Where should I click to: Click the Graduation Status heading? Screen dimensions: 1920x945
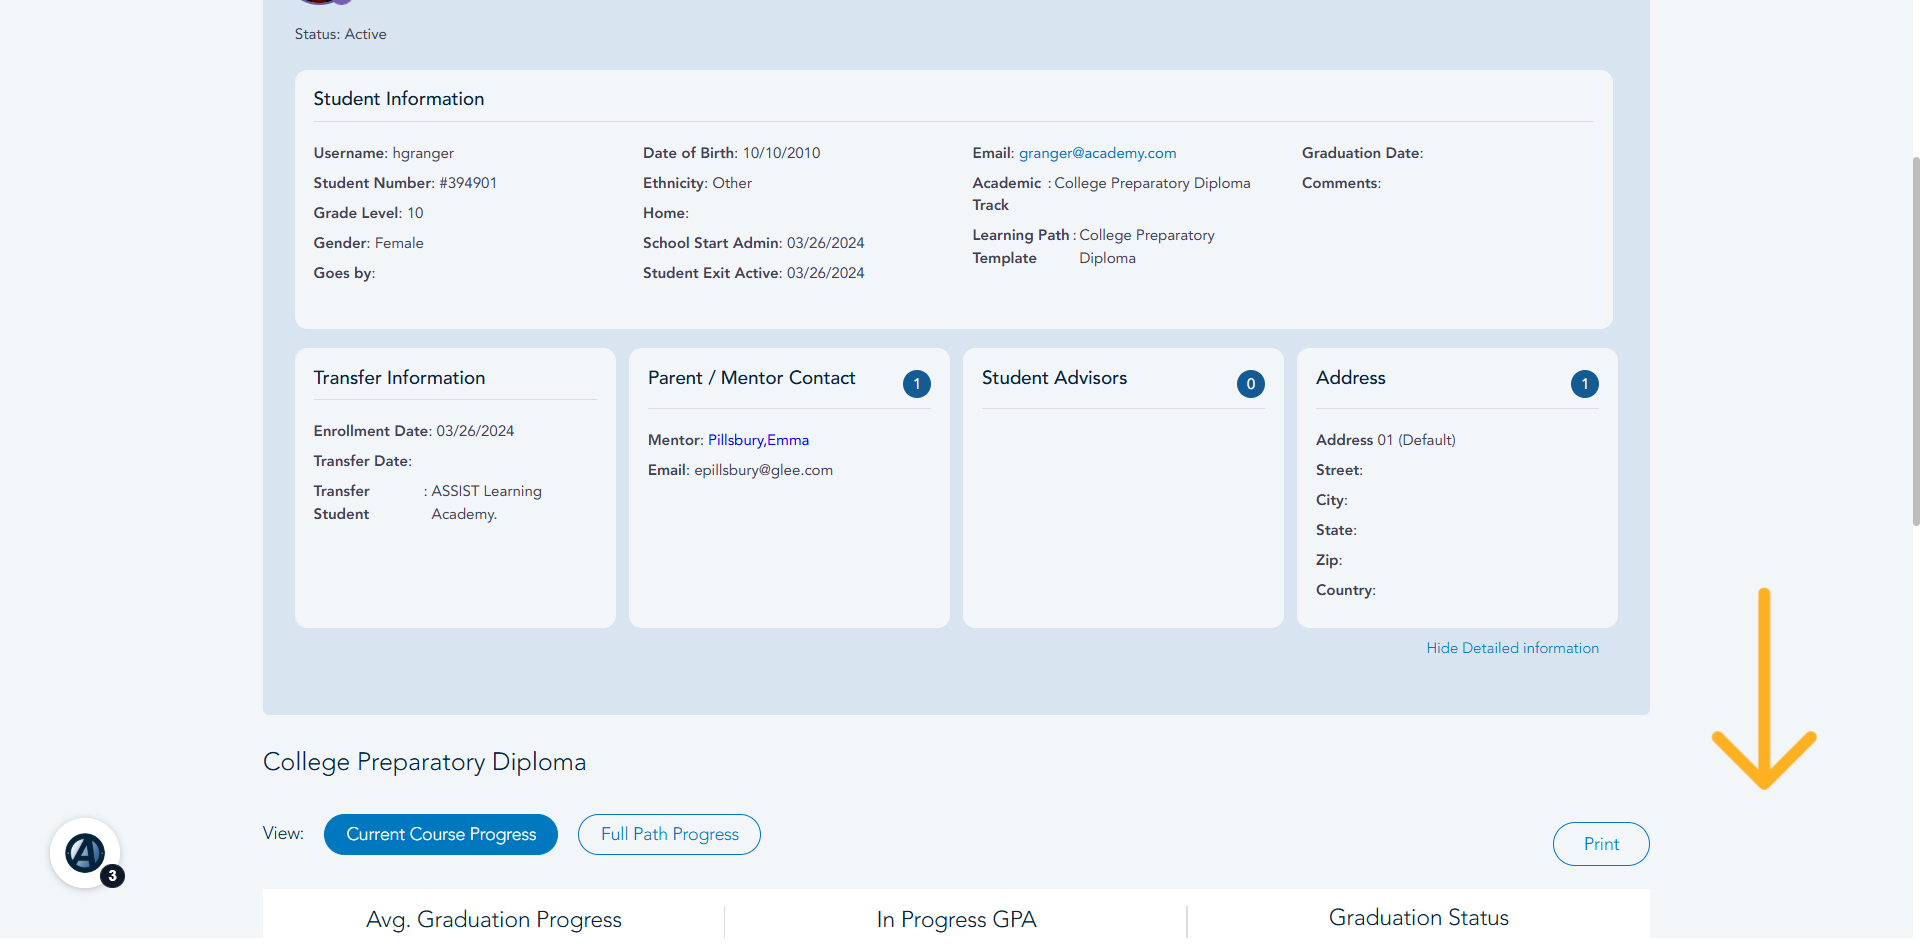click(x=1418, y=917)
